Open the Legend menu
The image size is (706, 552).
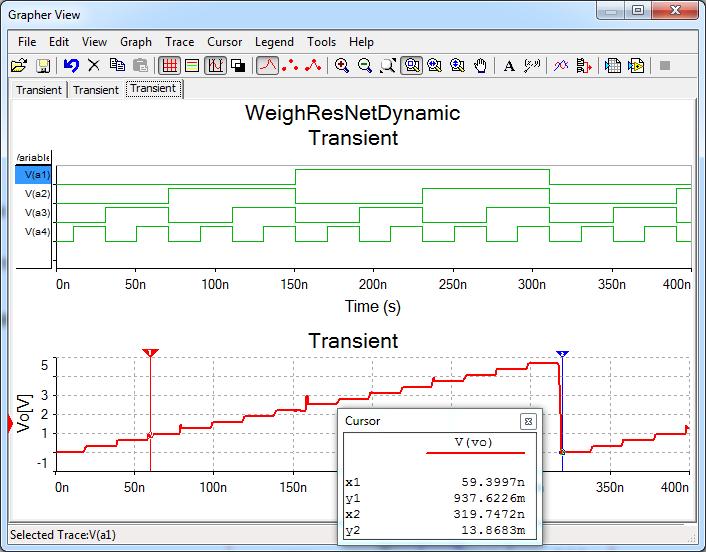tap(274, 42)
